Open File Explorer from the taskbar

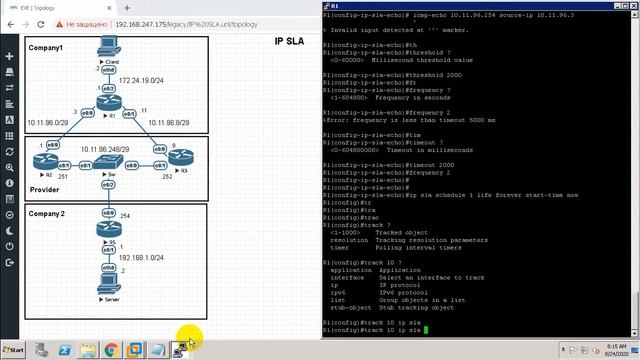pyautogui.click(x=88, y=350)
